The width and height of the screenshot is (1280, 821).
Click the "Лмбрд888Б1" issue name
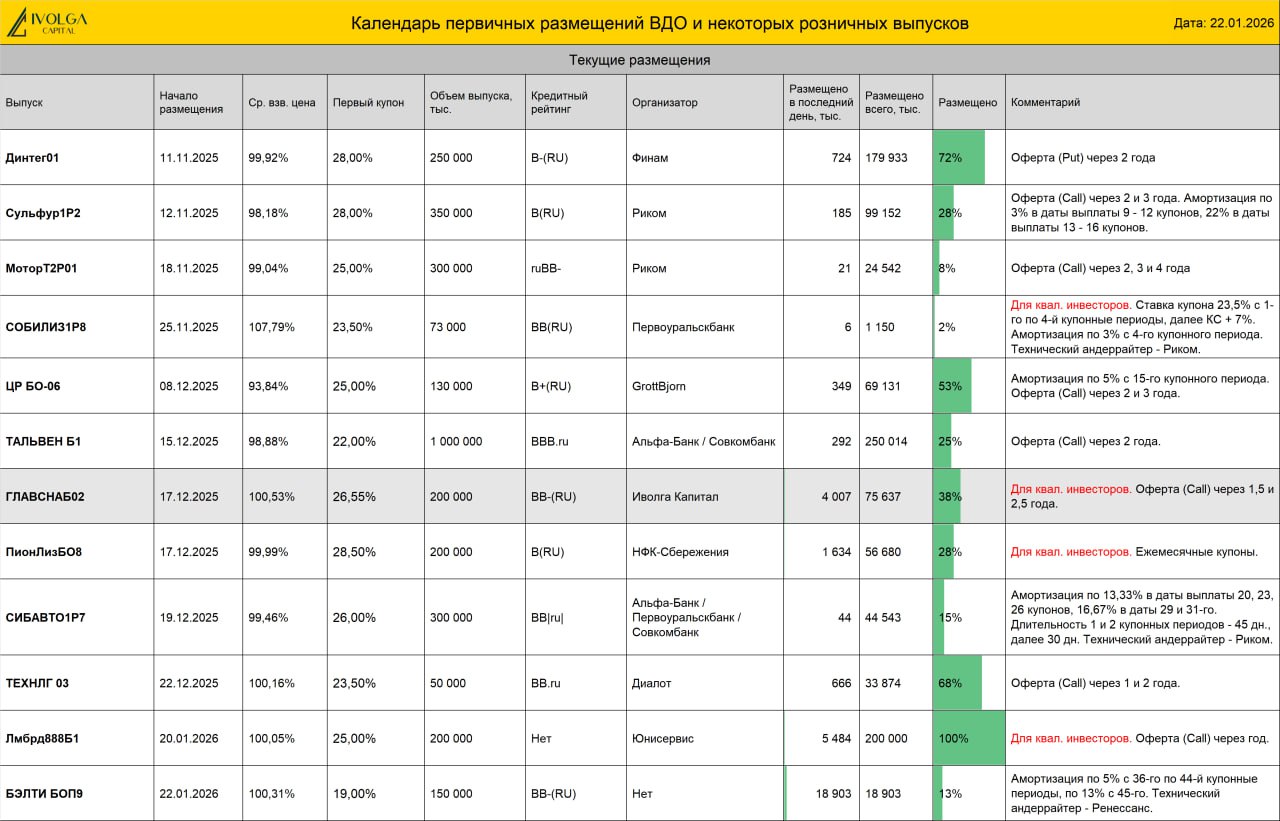click(42, 738)
